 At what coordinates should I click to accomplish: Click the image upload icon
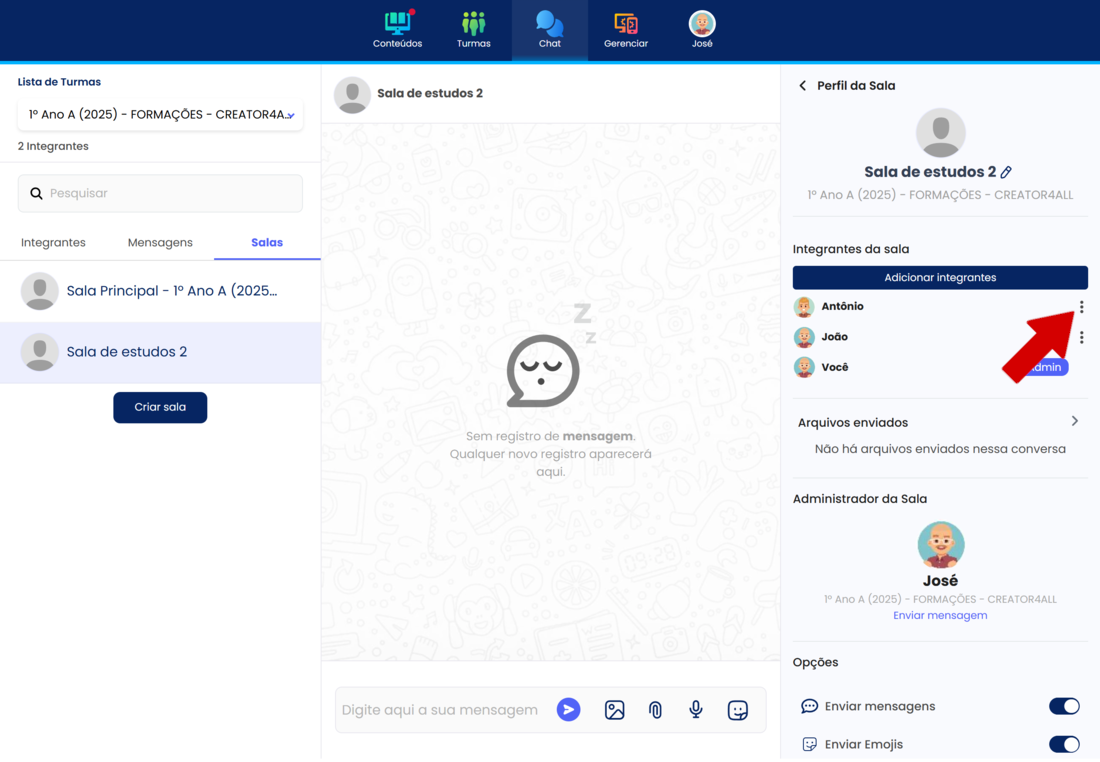[x=614, y=710]
